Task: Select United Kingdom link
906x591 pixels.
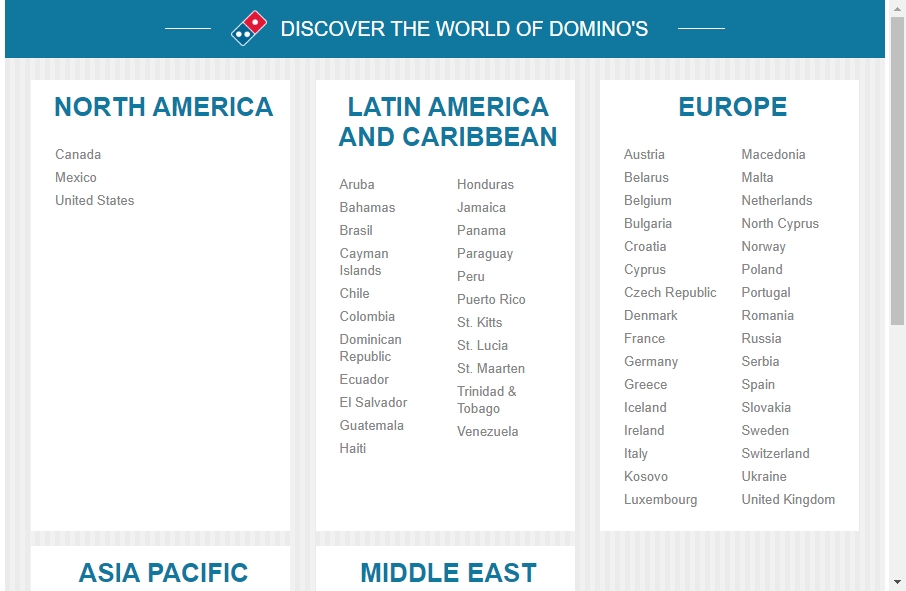Action: point(788,499)
